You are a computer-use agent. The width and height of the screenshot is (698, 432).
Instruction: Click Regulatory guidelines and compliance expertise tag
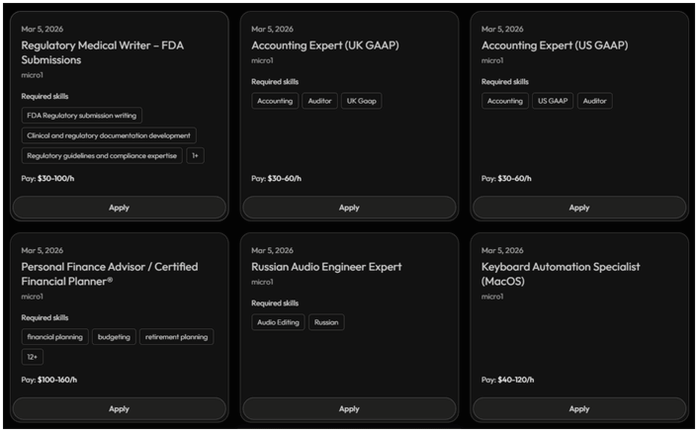click(102, 155)
